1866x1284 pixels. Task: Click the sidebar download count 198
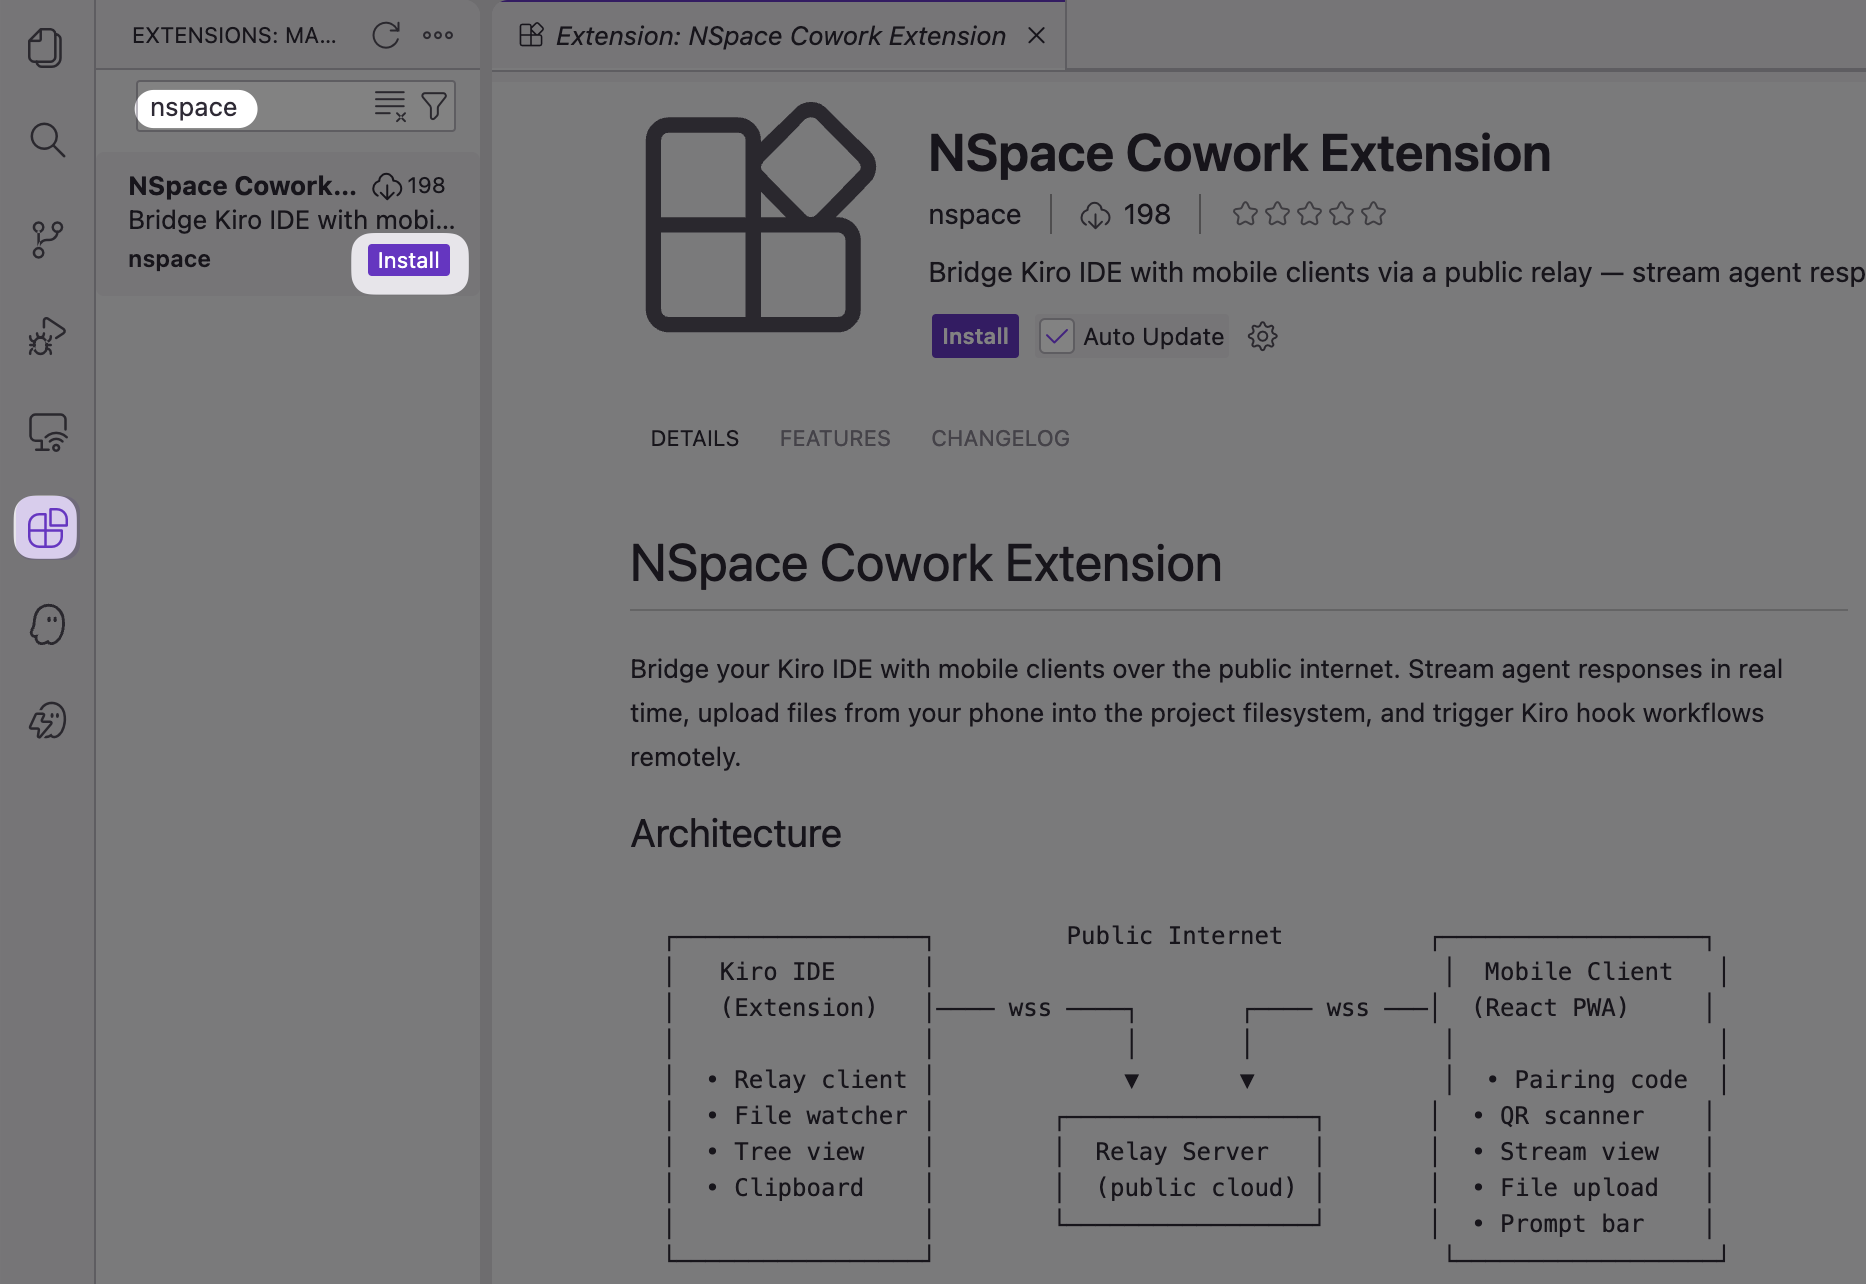[409, 186]
